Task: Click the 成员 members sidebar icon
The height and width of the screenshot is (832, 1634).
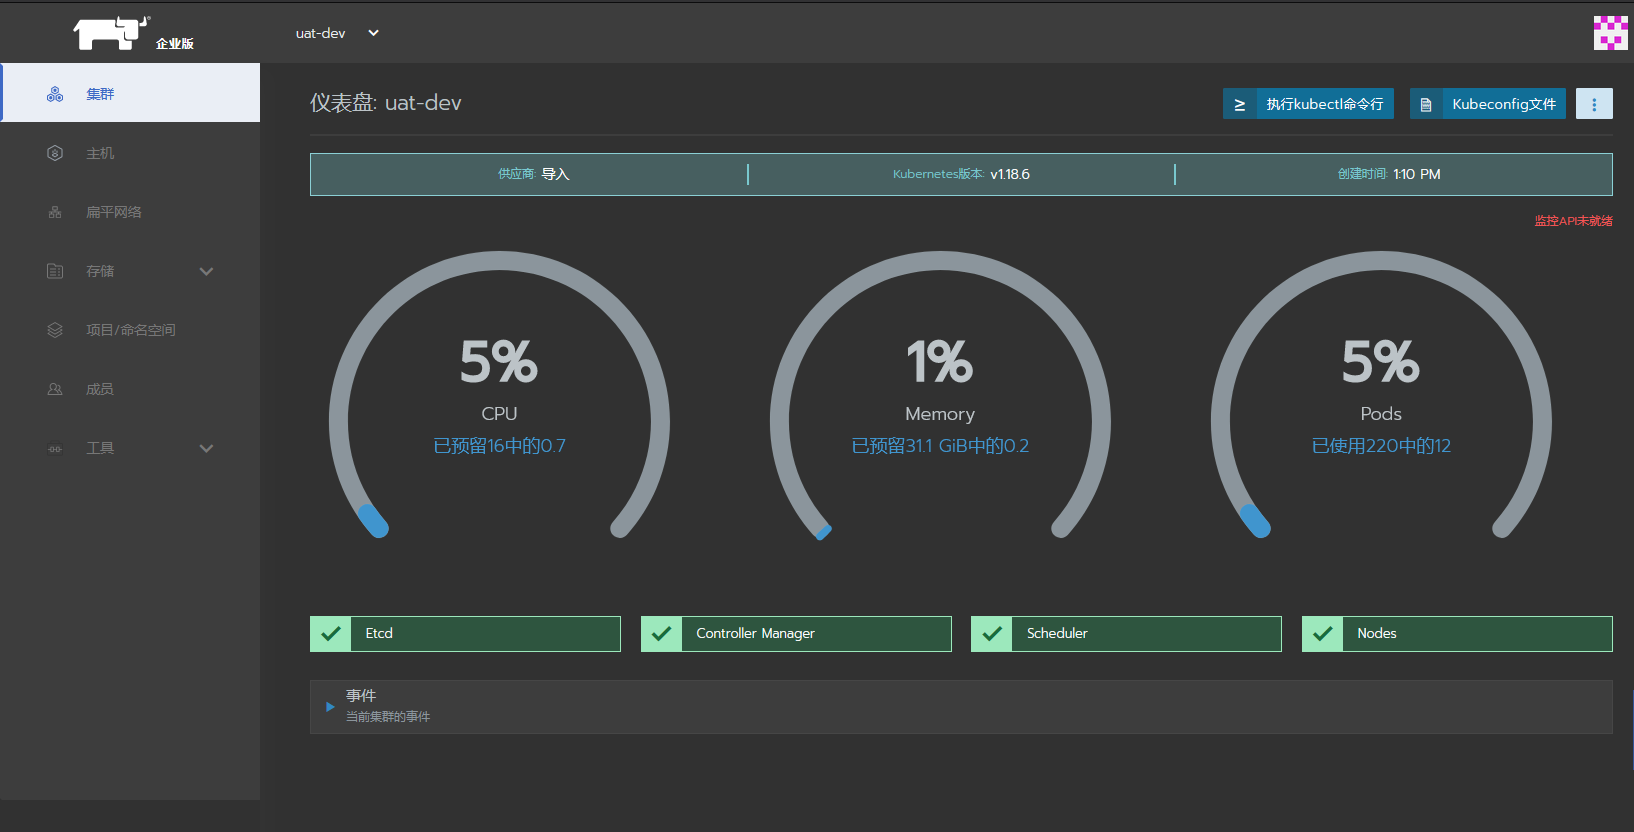Action: coord(55,389)
